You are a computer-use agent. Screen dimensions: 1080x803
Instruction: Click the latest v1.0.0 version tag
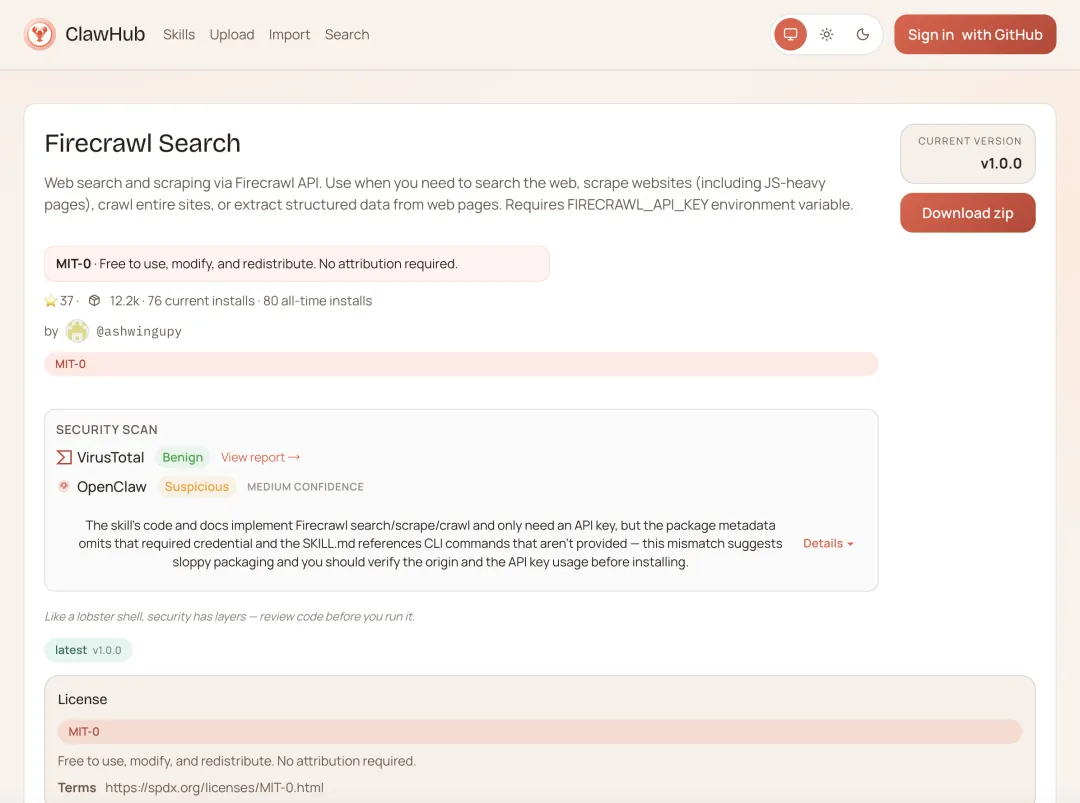coord(88,650)
